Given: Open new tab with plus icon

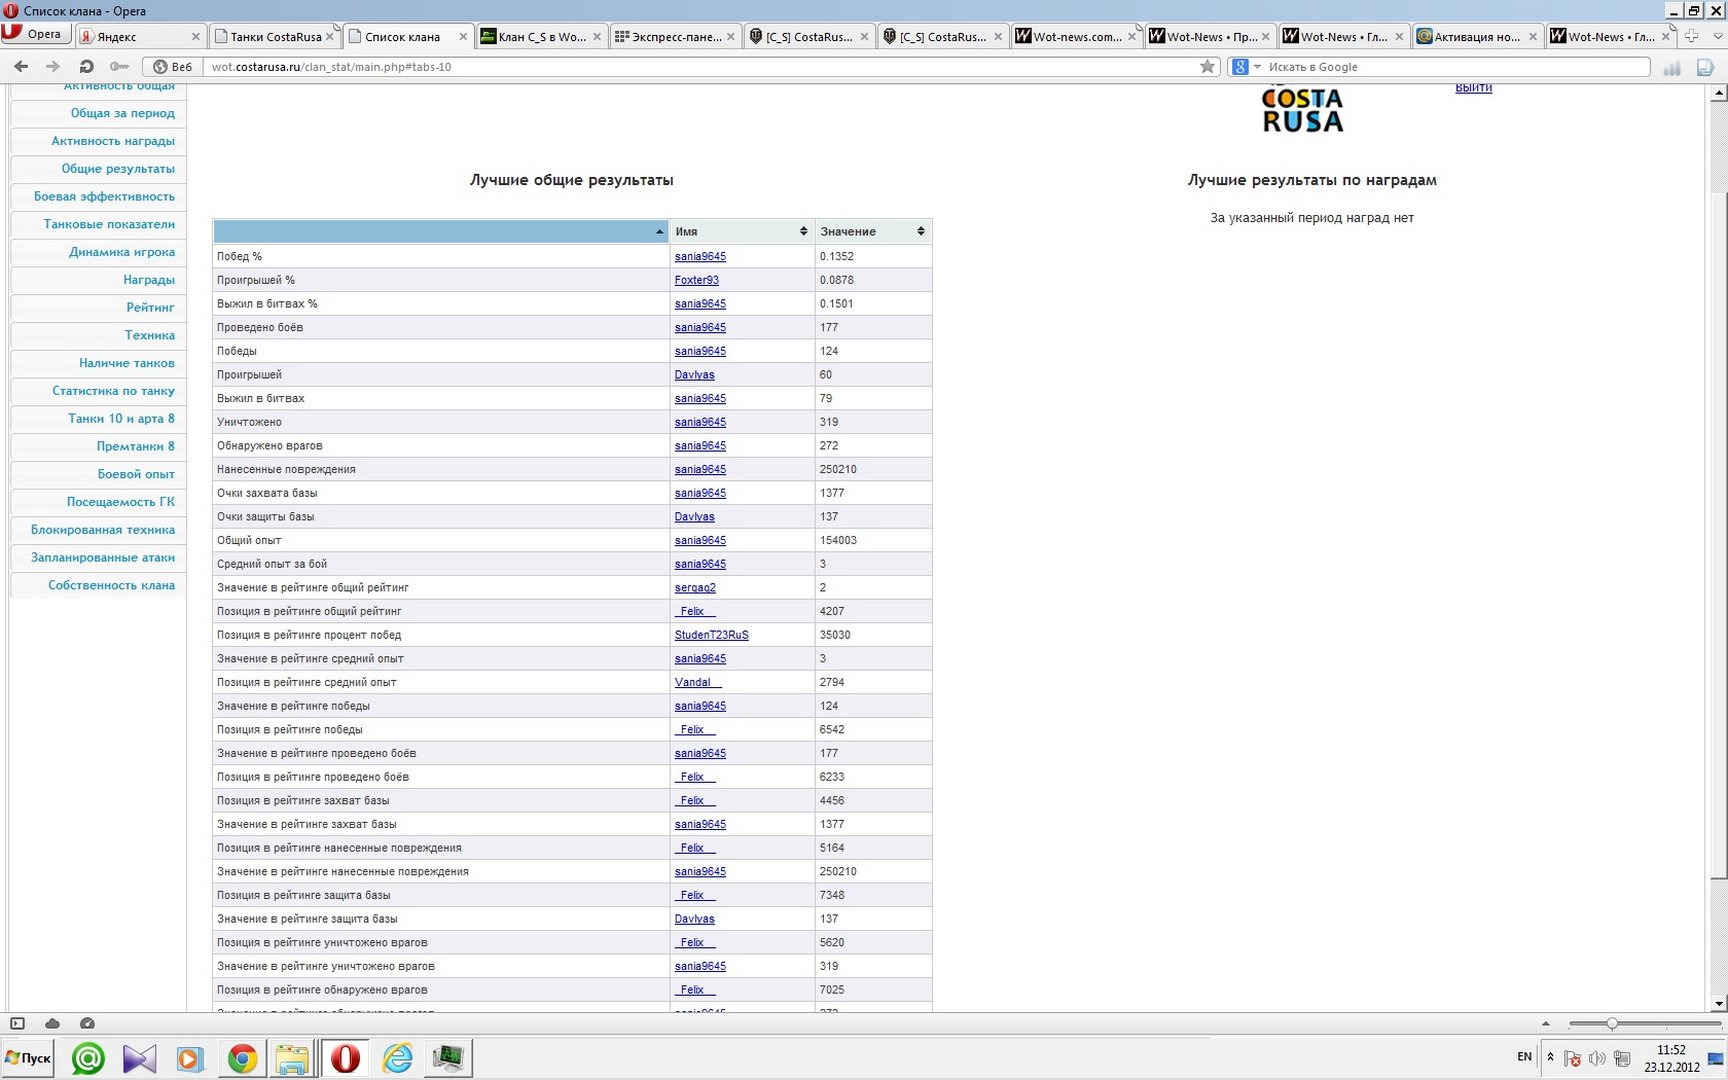Looking at the screenshot, I should tap(1691, 36).
